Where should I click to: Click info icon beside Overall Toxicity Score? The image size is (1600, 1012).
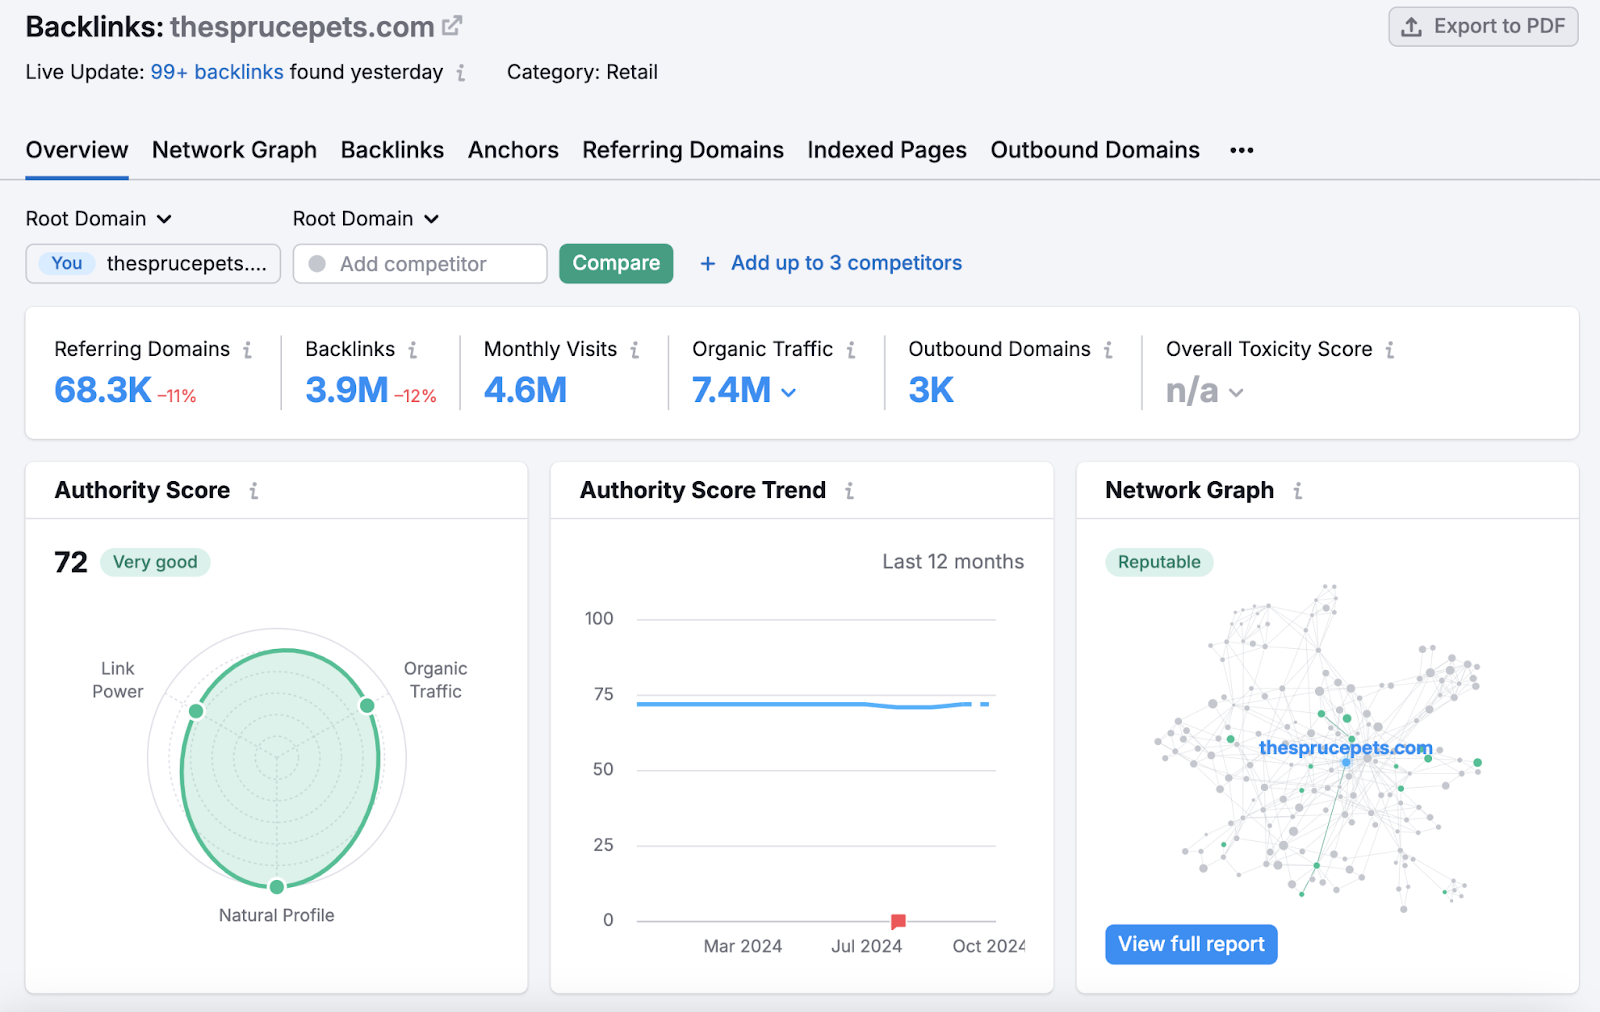[x=1390, y=350]
